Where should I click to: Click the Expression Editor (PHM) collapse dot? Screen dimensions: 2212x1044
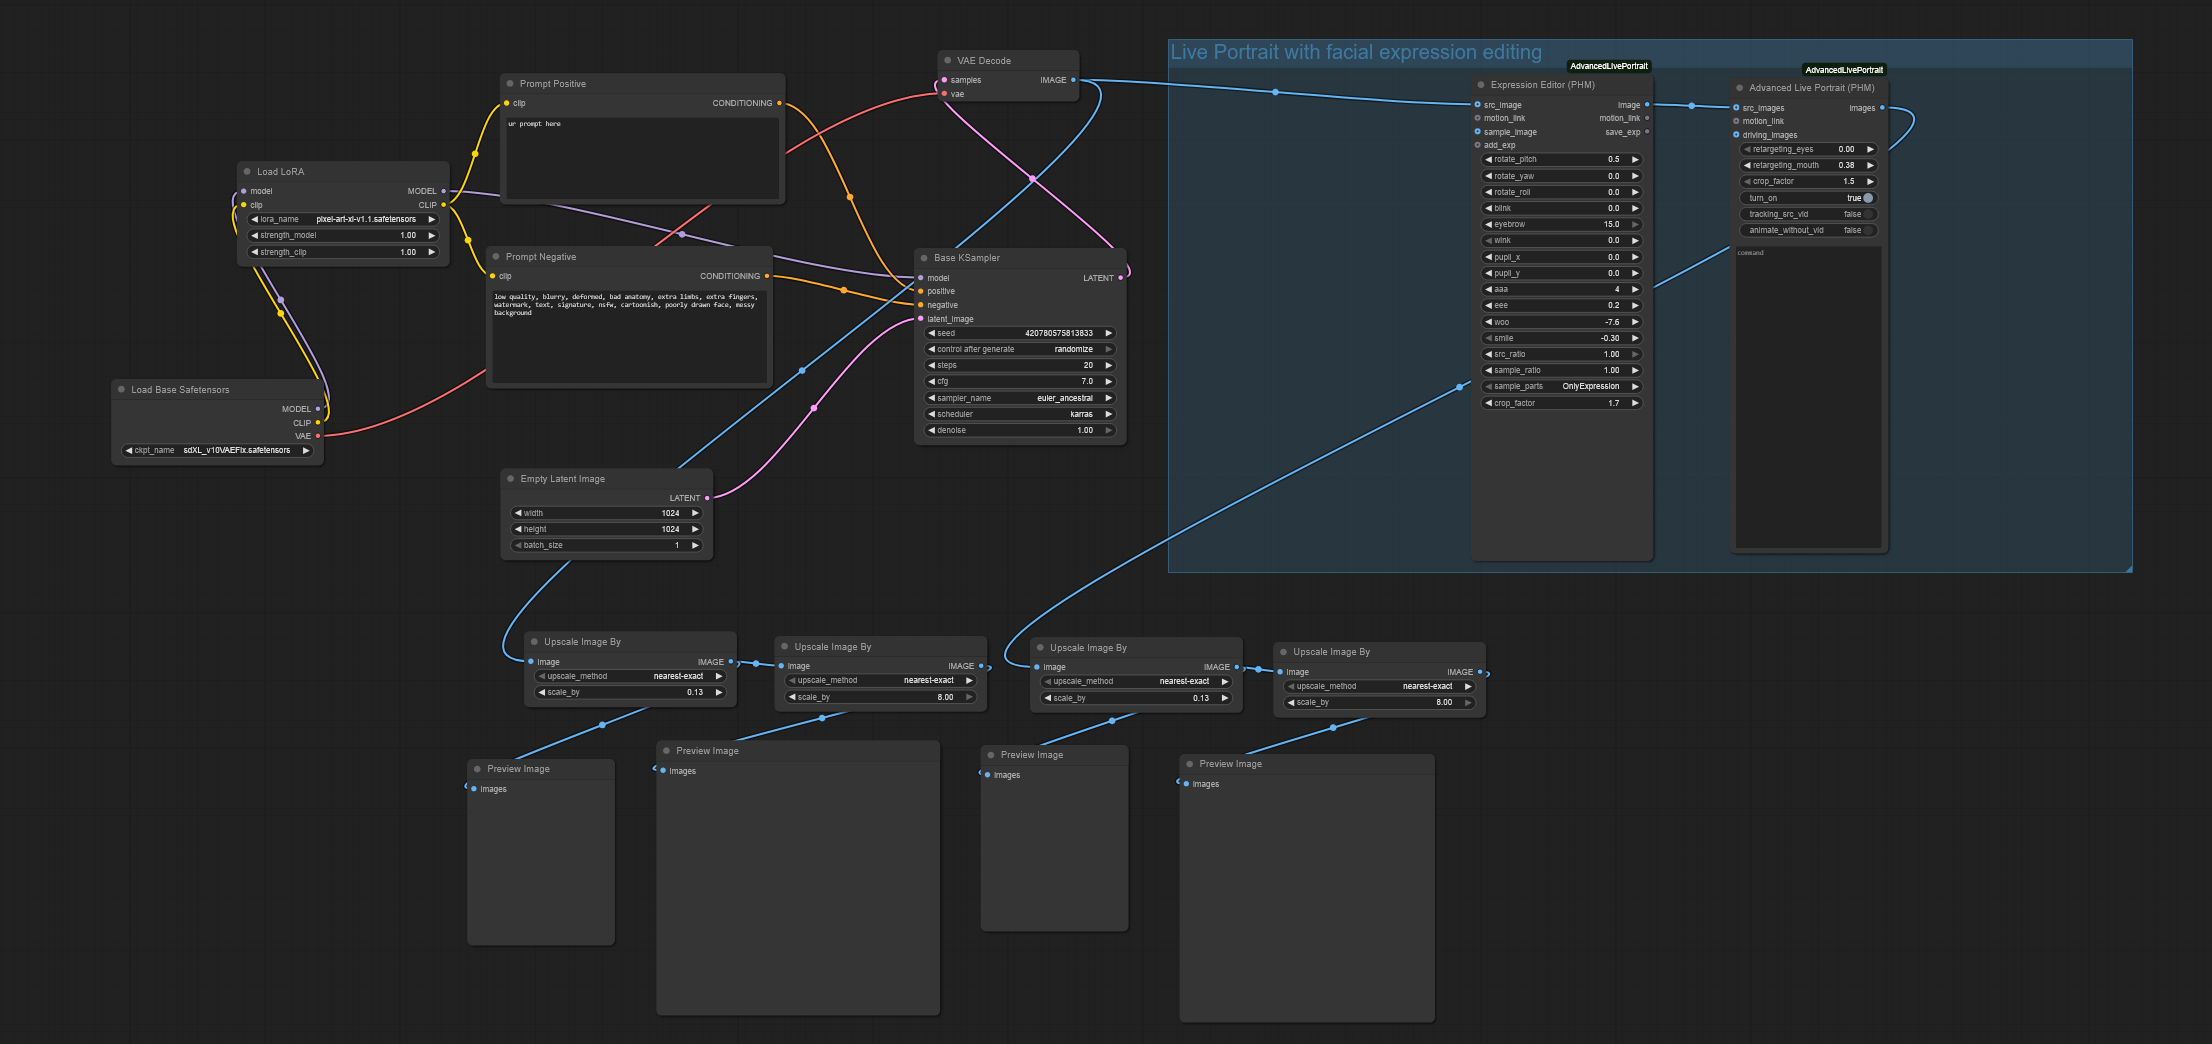pyautogui.click(x=1481, y=85)
